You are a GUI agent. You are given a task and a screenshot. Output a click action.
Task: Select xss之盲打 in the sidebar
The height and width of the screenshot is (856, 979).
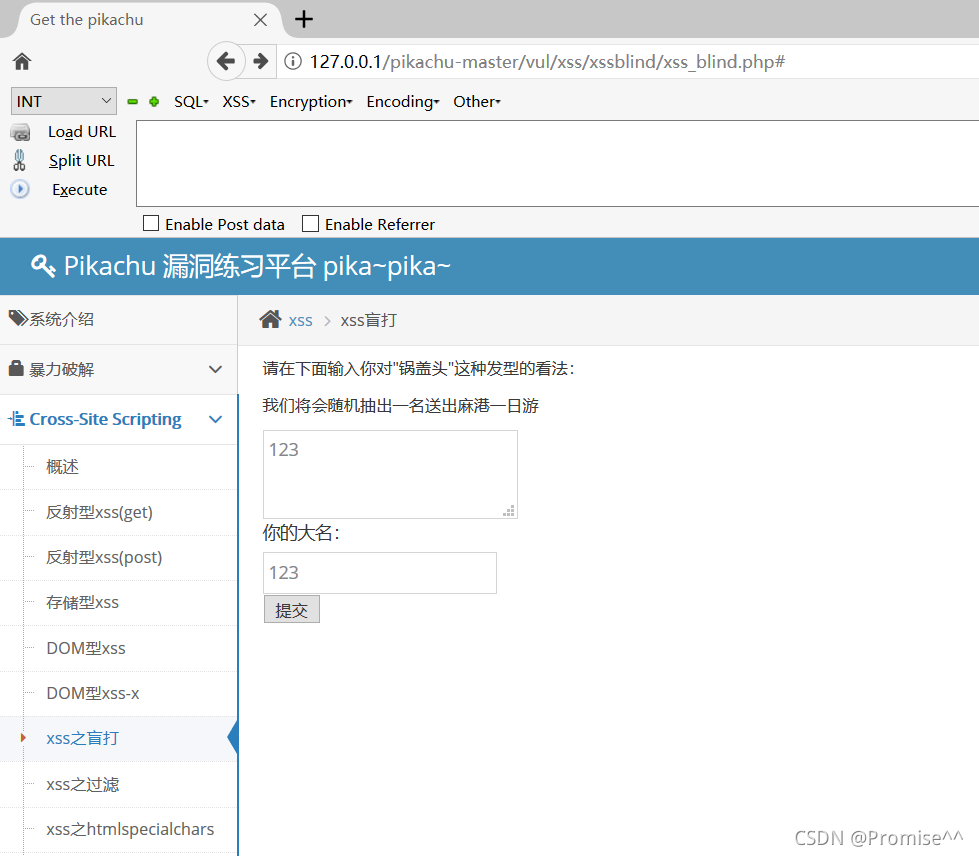82,738
